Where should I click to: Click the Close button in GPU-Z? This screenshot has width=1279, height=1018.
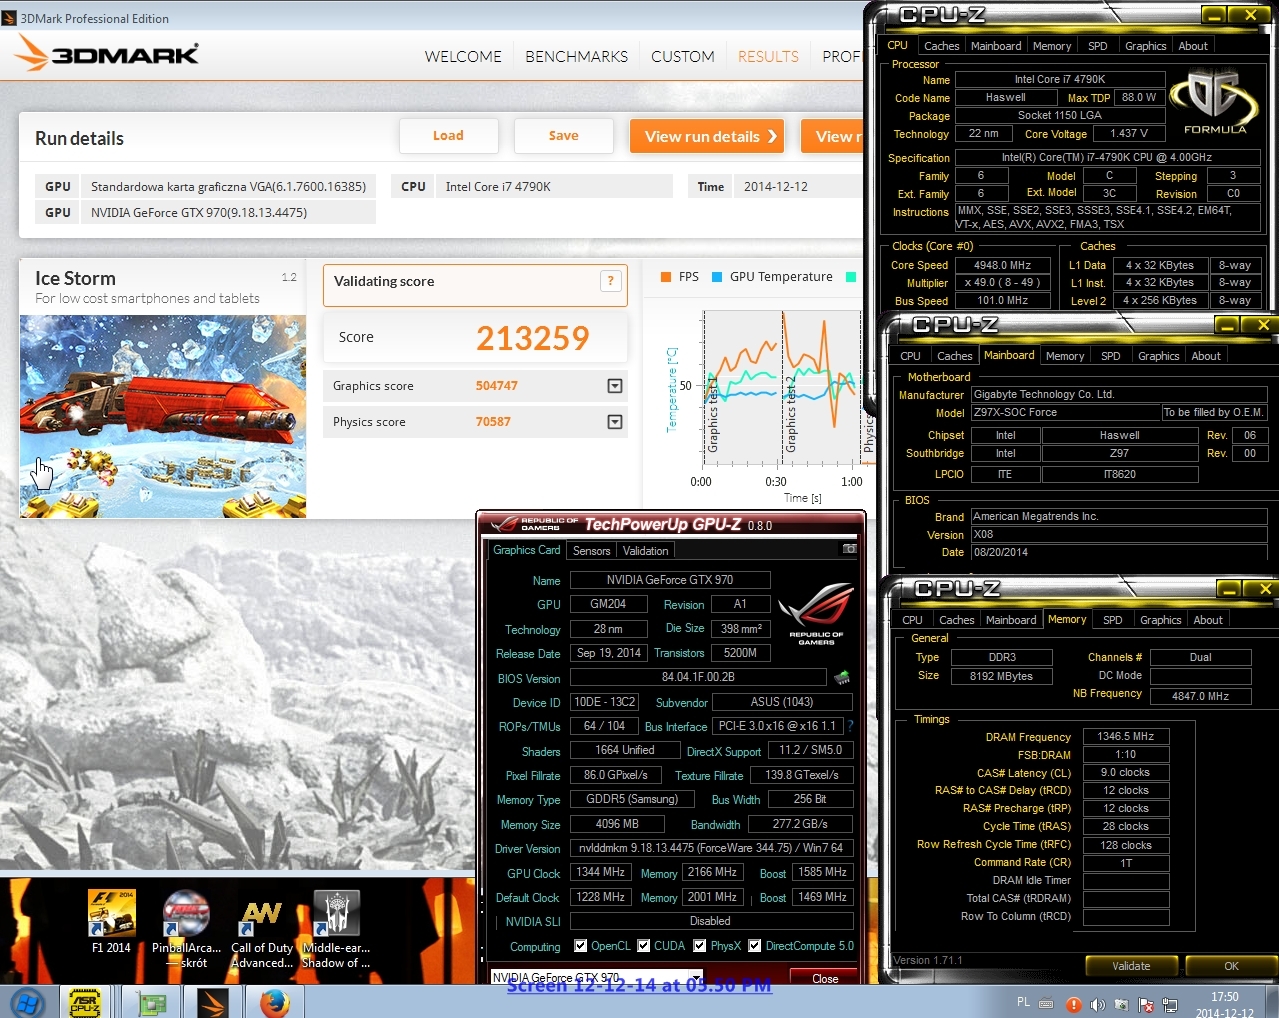pos(825,978)
